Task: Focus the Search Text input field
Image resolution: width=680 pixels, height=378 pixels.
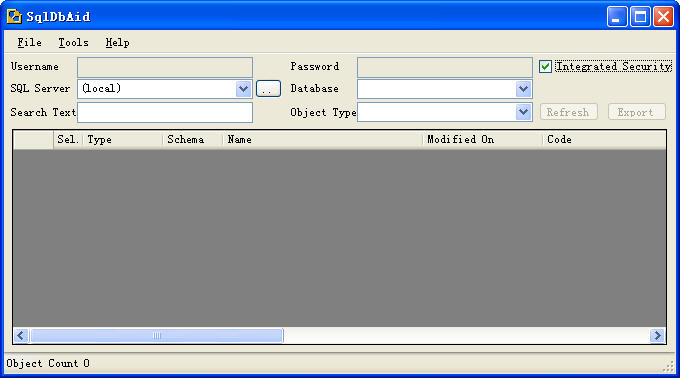Action: click(165, 112)
